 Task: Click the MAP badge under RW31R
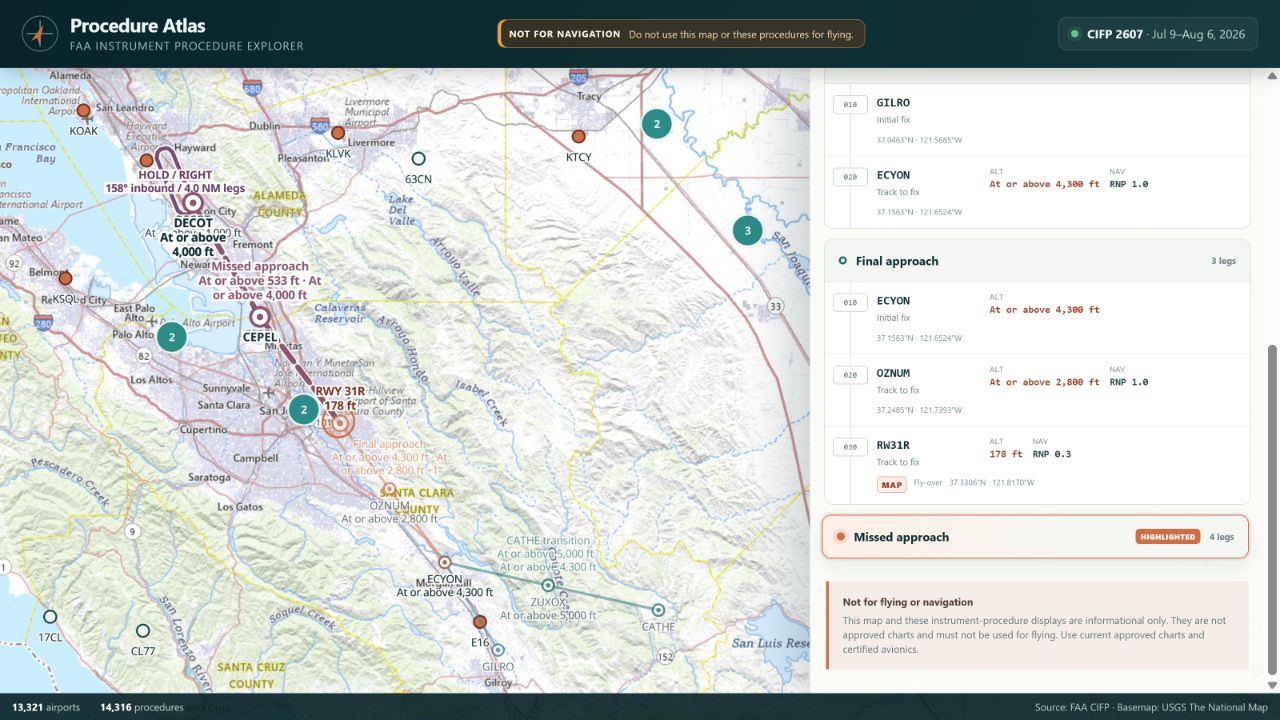pyautogui.click(x=891, y=485)
